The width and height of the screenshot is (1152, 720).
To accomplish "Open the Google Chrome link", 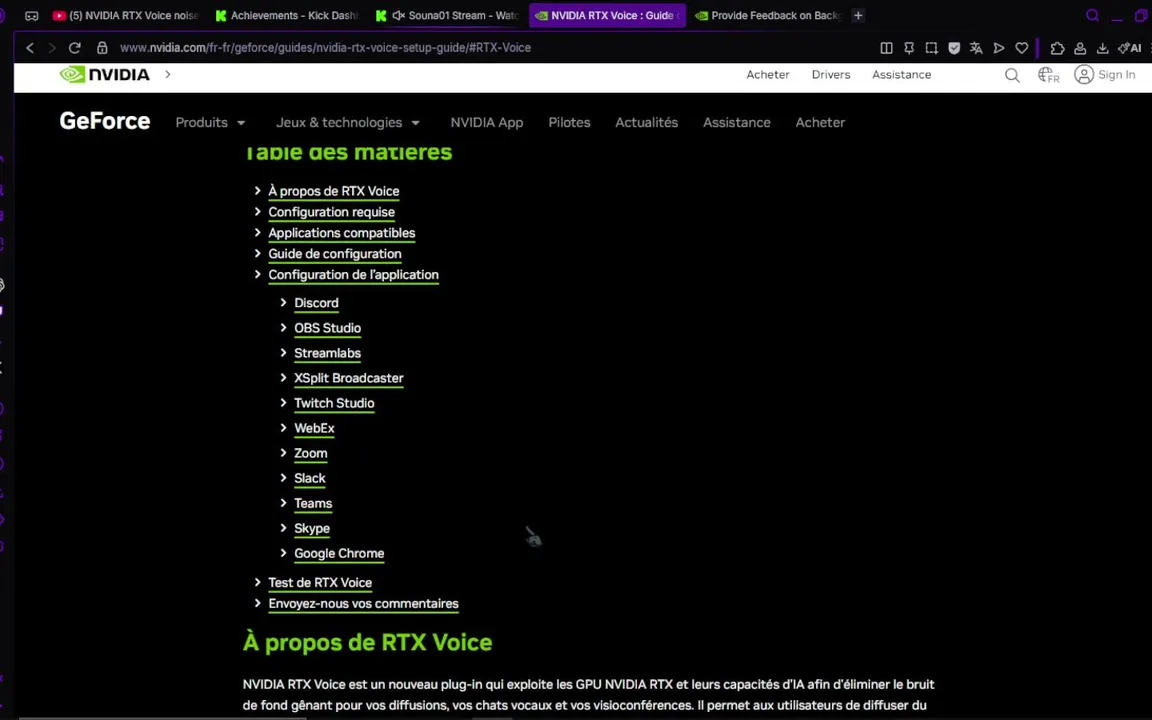I will point(339,553).
